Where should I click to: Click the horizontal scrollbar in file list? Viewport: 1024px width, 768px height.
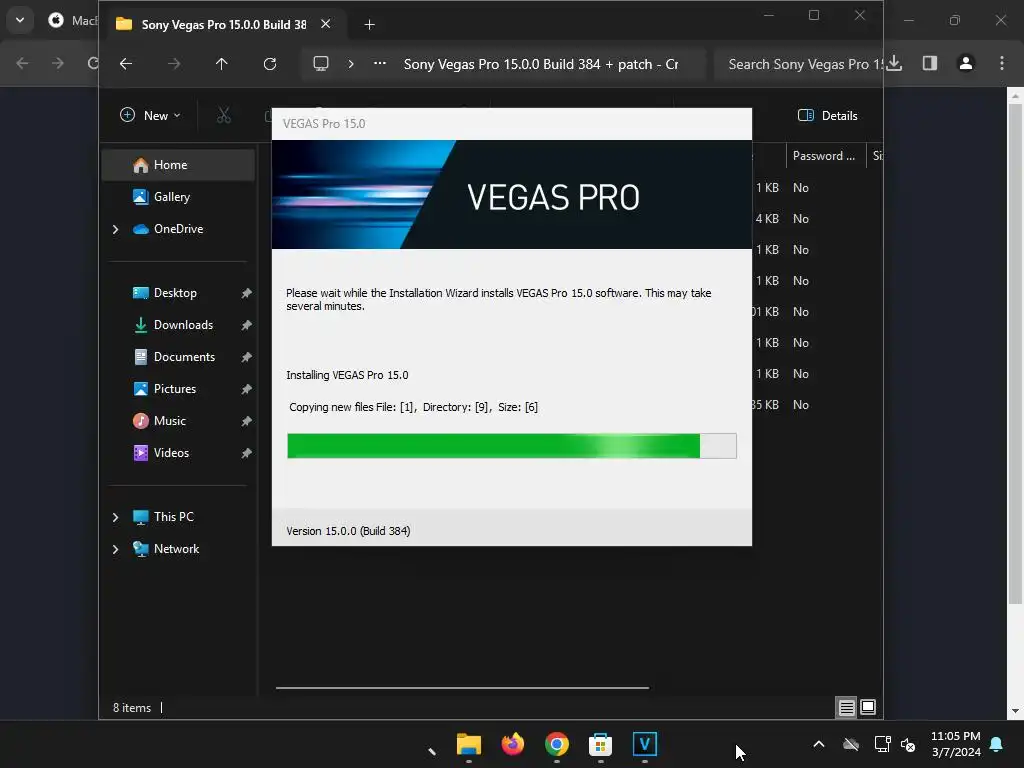coord(462,688)
